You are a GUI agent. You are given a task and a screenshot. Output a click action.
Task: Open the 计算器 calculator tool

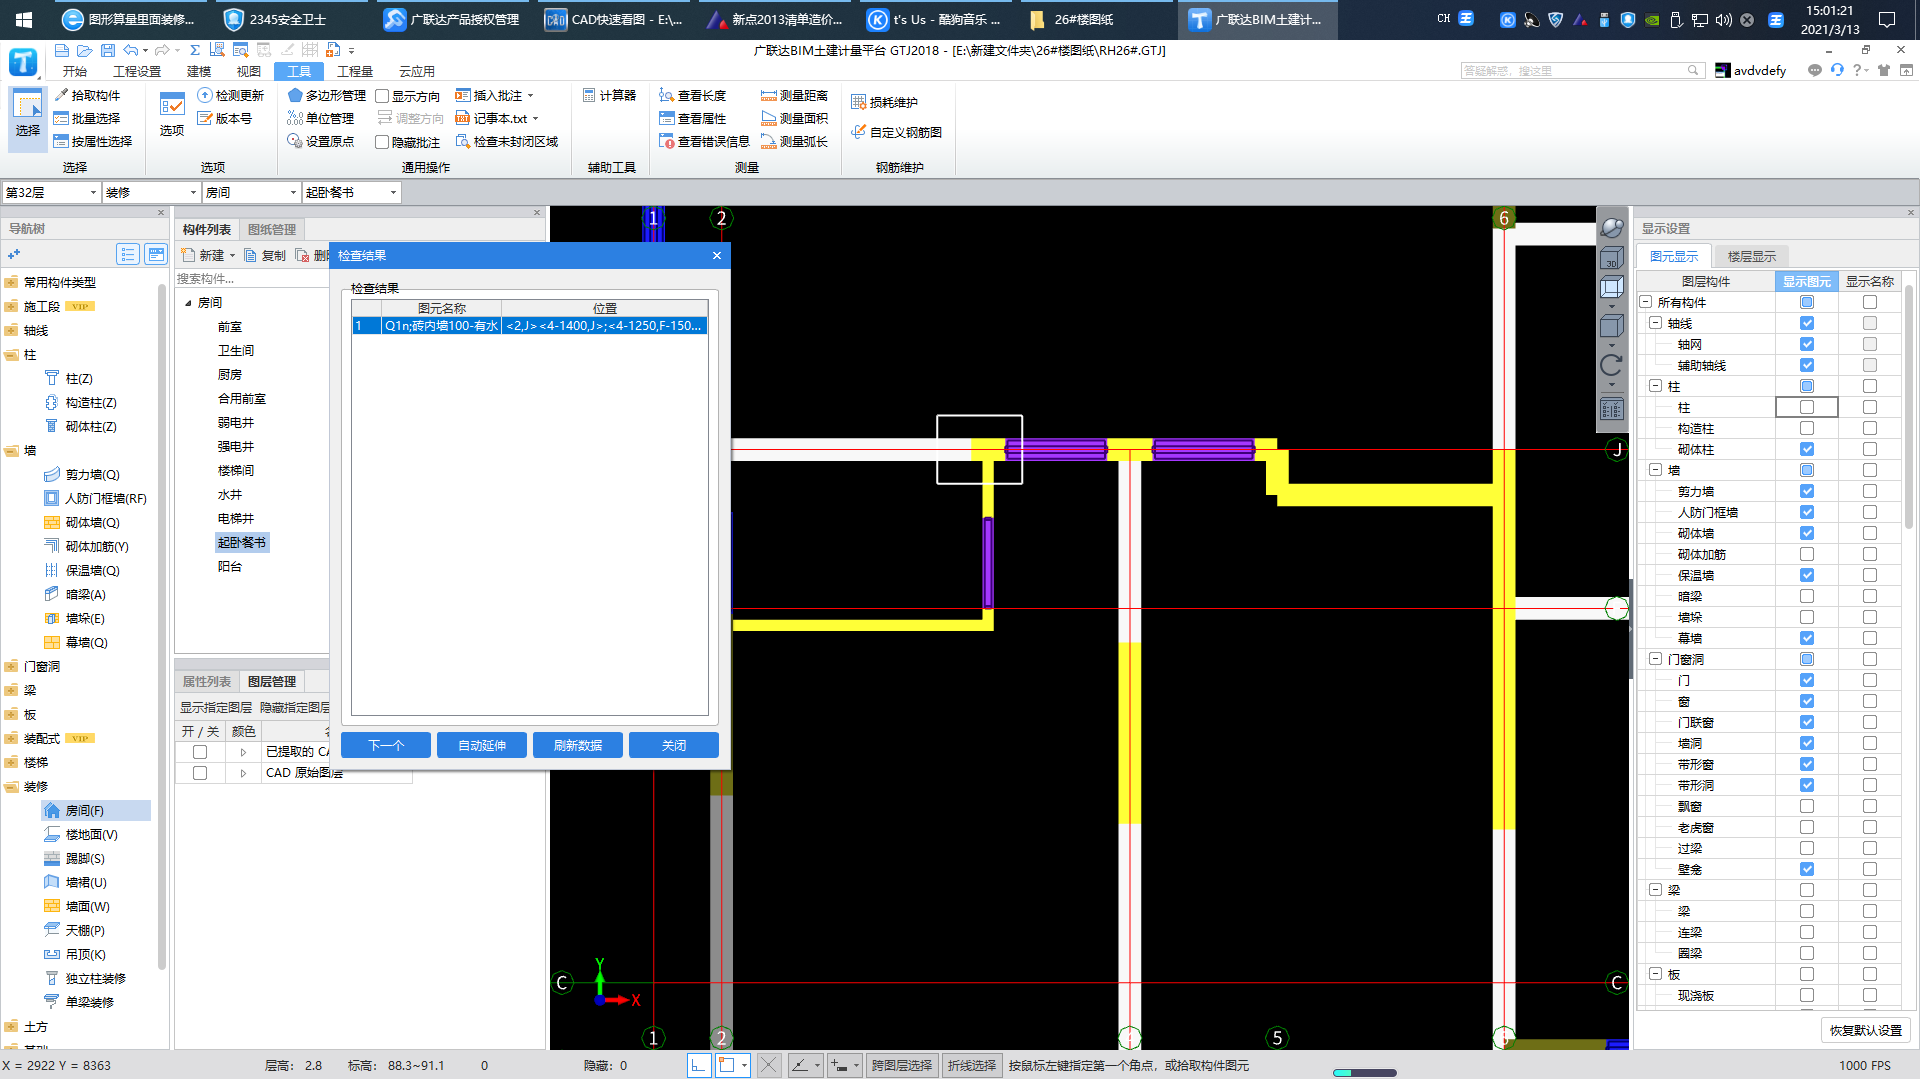(x=610, y=95)
